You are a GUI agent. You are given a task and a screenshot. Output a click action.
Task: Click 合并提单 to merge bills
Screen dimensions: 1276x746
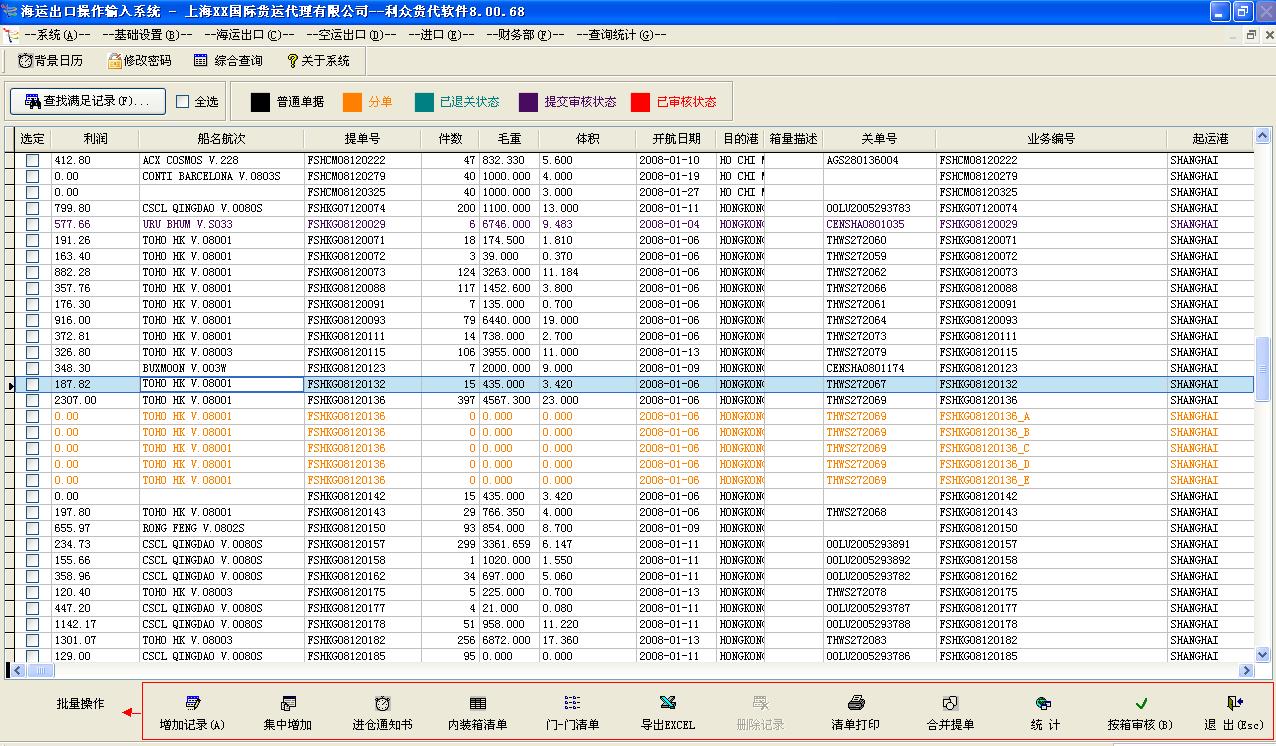[950, 713]
